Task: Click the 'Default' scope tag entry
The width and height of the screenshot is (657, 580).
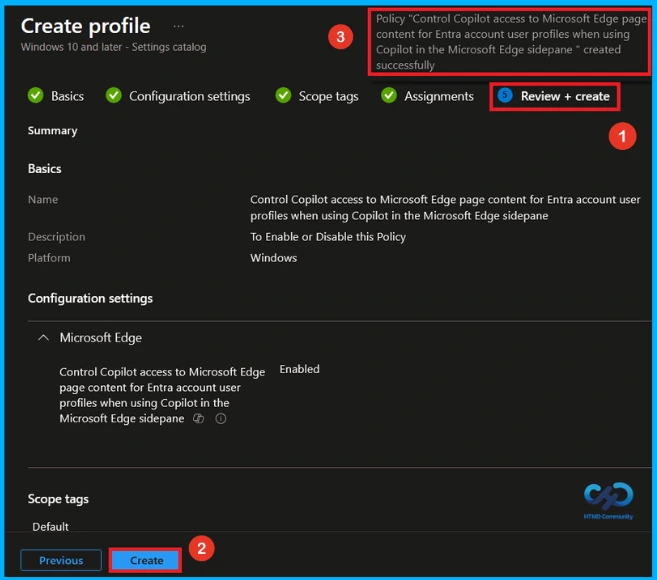Action: [x=50, y=526]
